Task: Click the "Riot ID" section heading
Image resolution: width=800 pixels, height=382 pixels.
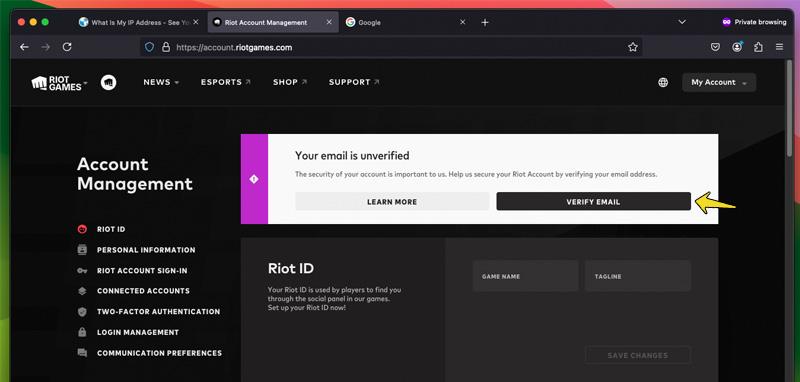Action: tap(291, 268)
